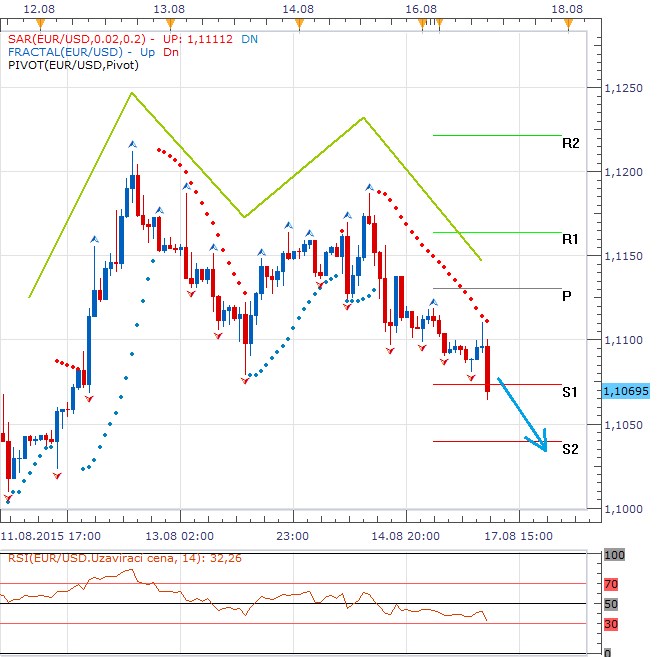Click the RSI 70 overbought level tag
Image resolution: width=659 pixels, height=657 pixels.
611,583
